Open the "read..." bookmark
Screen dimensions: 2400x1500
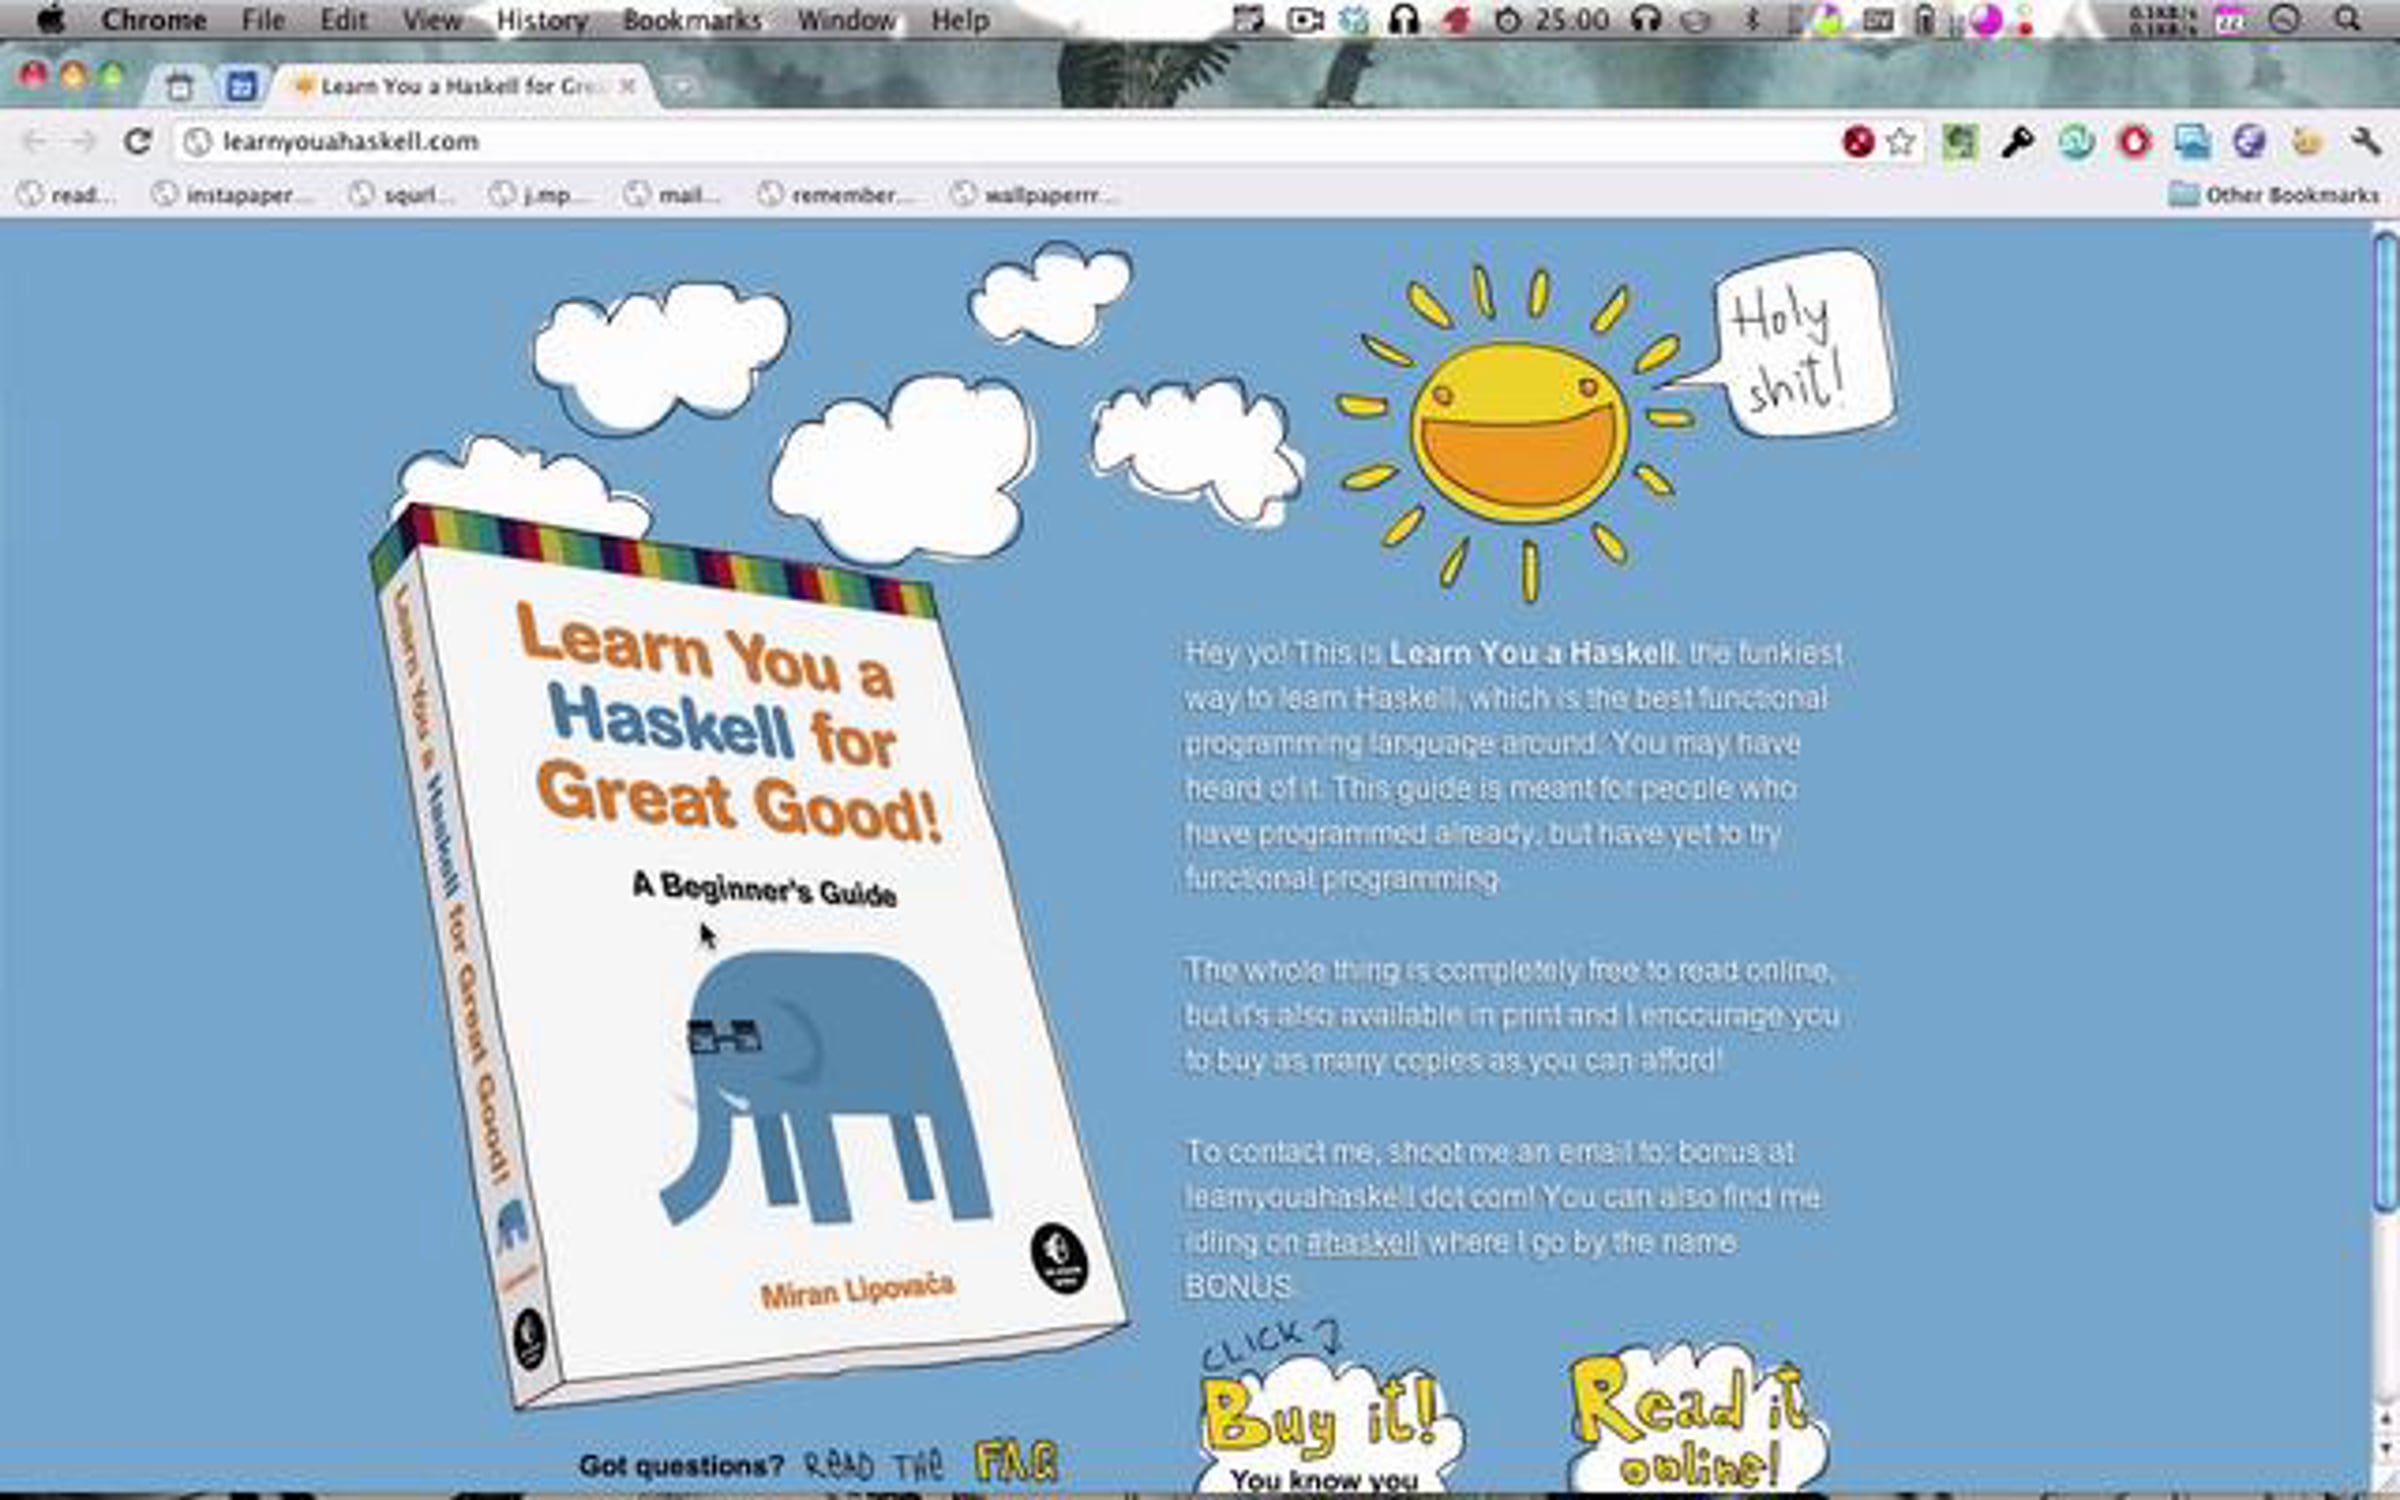[x=68, y=195]
